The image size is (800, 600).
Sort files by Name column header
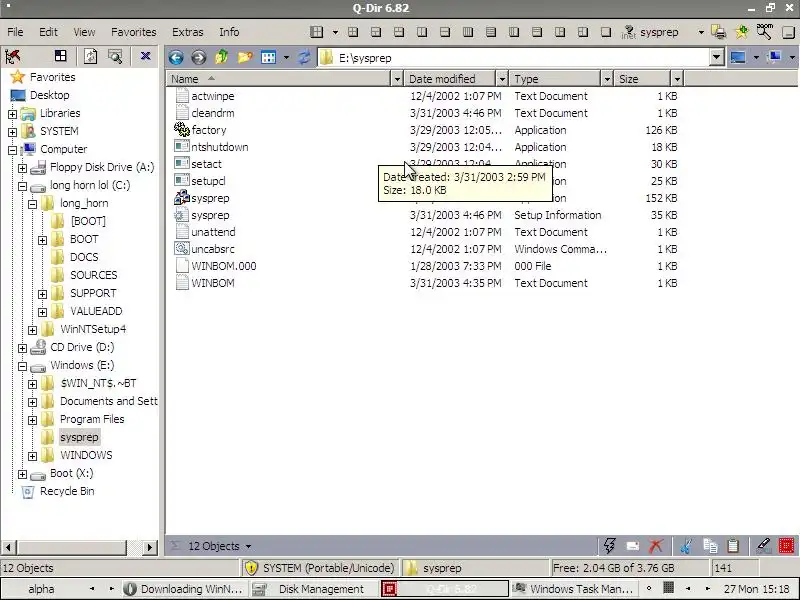(279, 79)
